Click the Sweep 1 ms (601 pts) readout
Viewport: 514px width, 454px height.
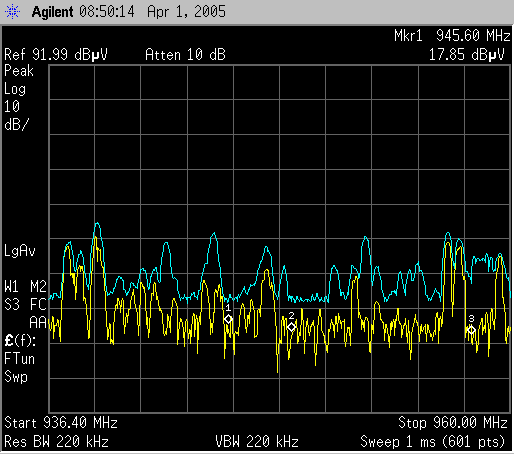[434, 442]
